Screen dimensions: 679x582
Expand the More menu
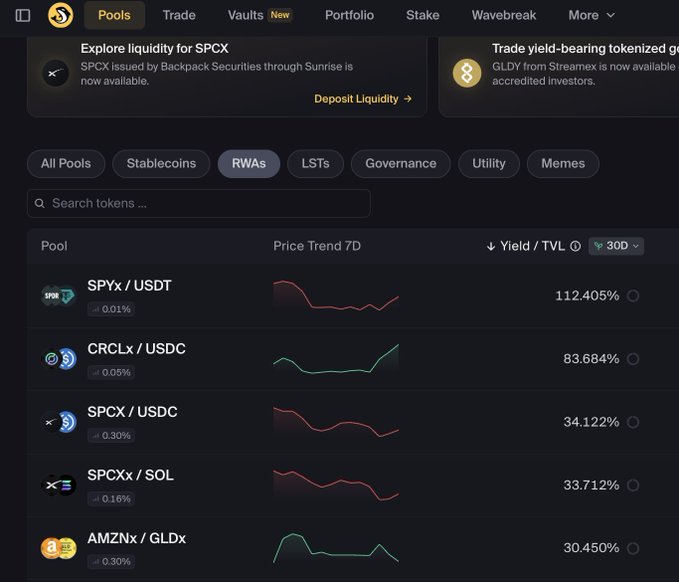(592, 15)
